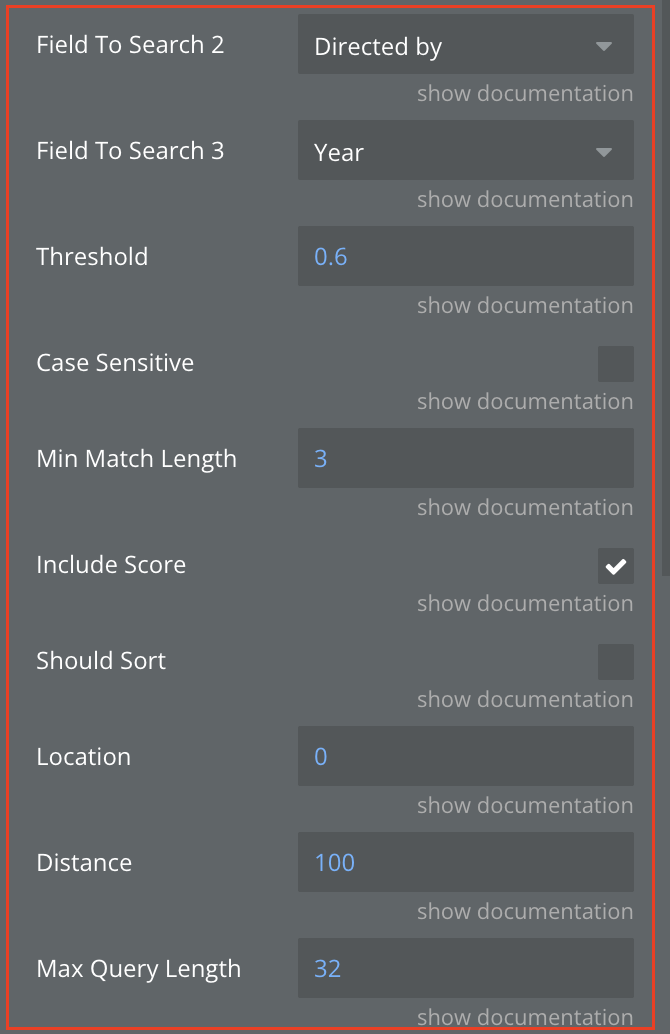670x1034 pixels.
Task: Show documentation for Should Sort
Action: [x=525, y=700]
